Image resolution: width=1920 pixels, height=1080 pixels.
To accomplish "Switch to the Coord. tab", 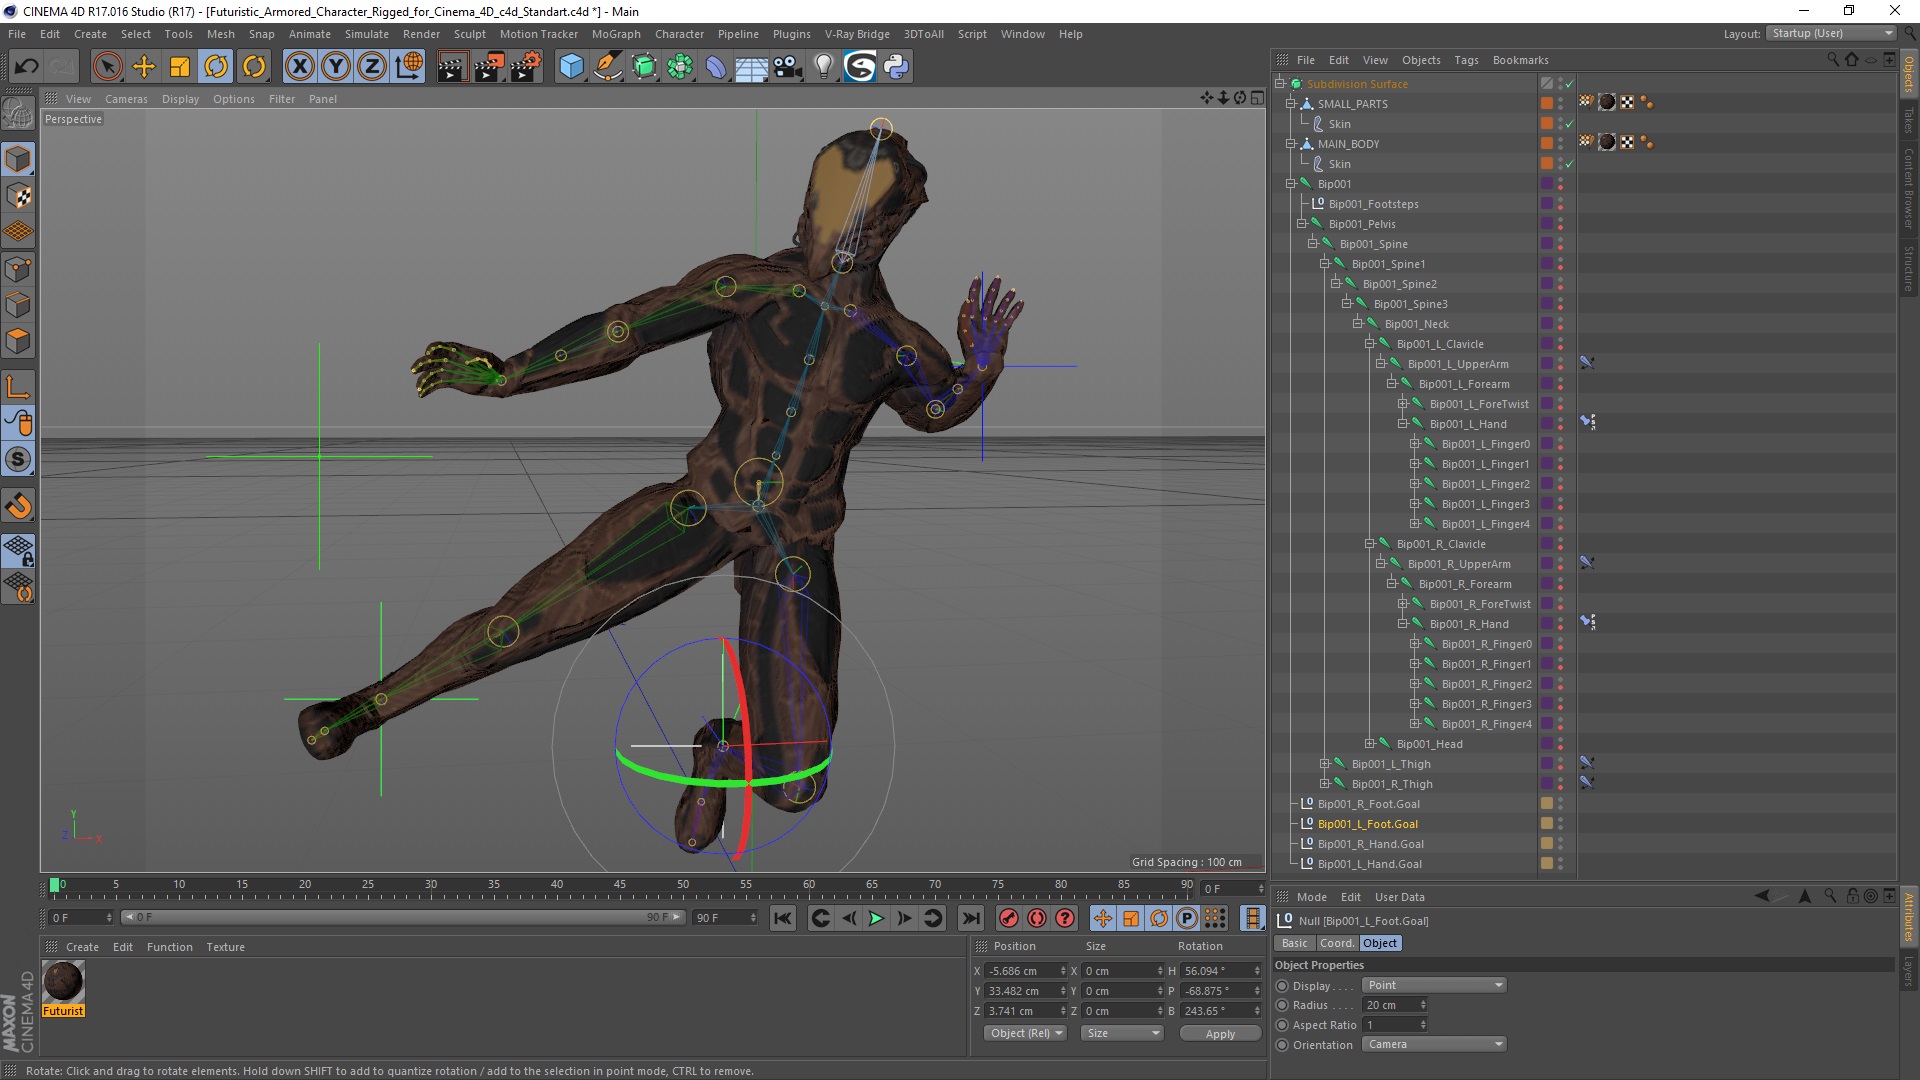I will [x=1336, y=943].
